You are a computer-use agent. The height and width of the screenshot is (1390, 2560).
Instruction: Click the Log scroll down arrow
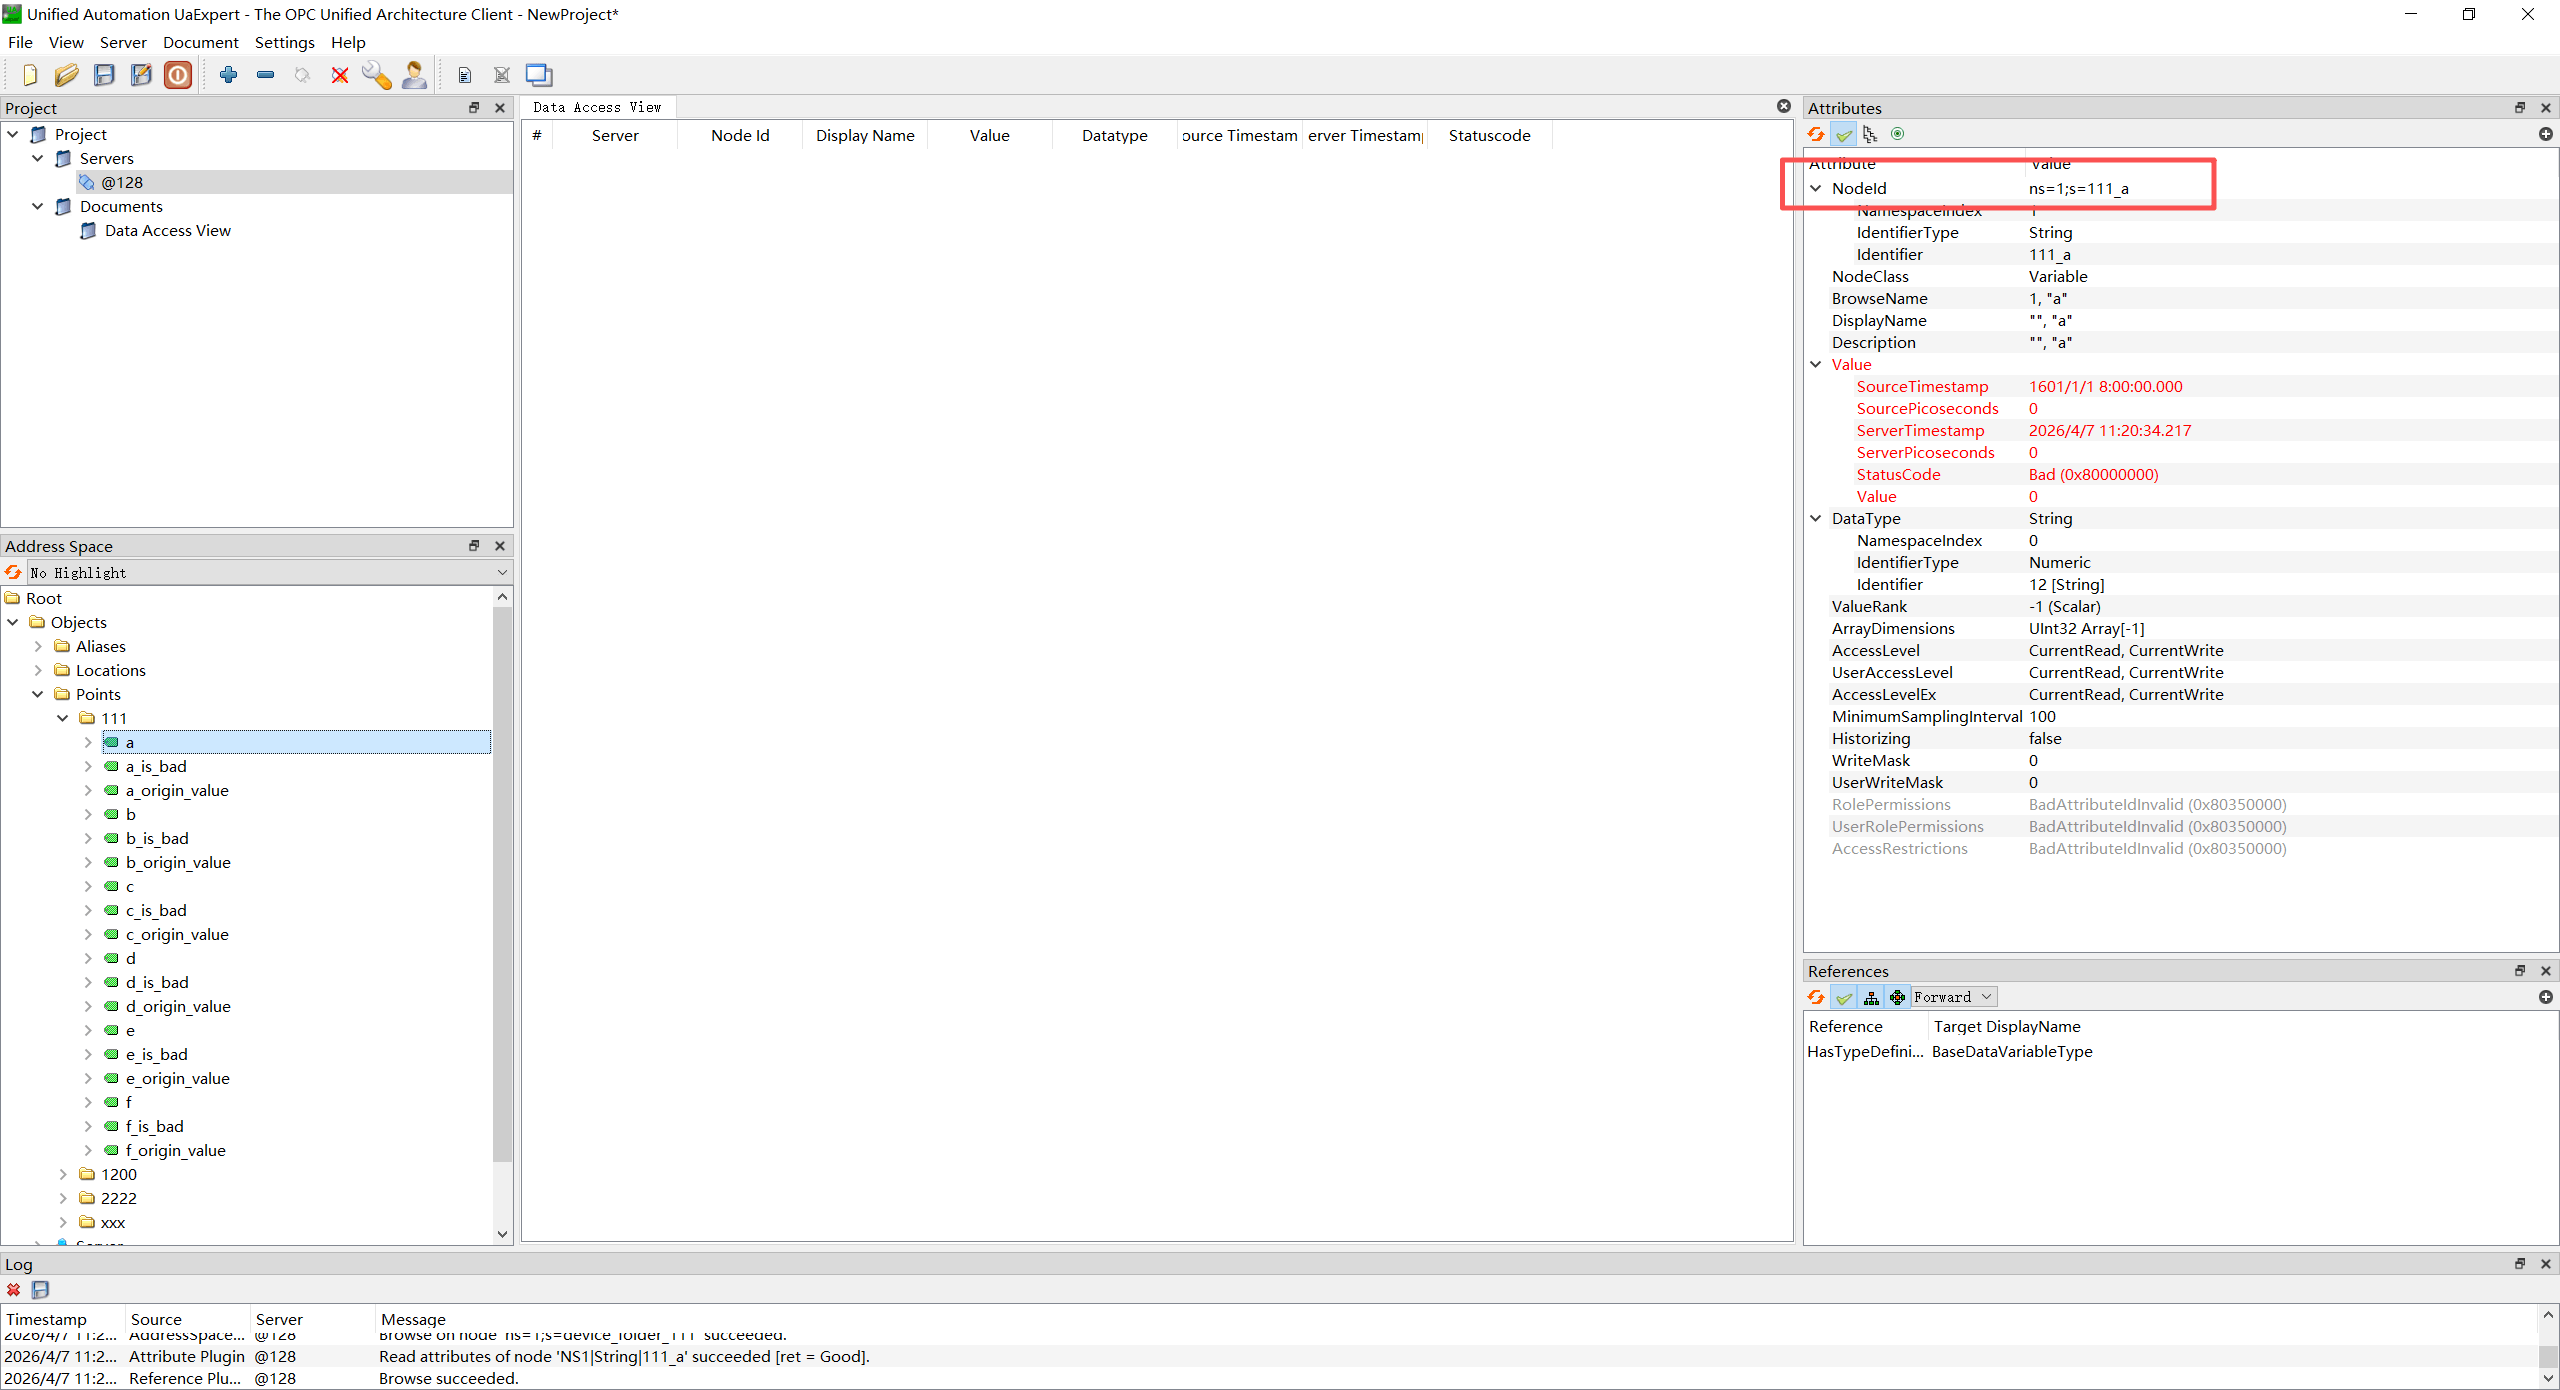2548,1378
